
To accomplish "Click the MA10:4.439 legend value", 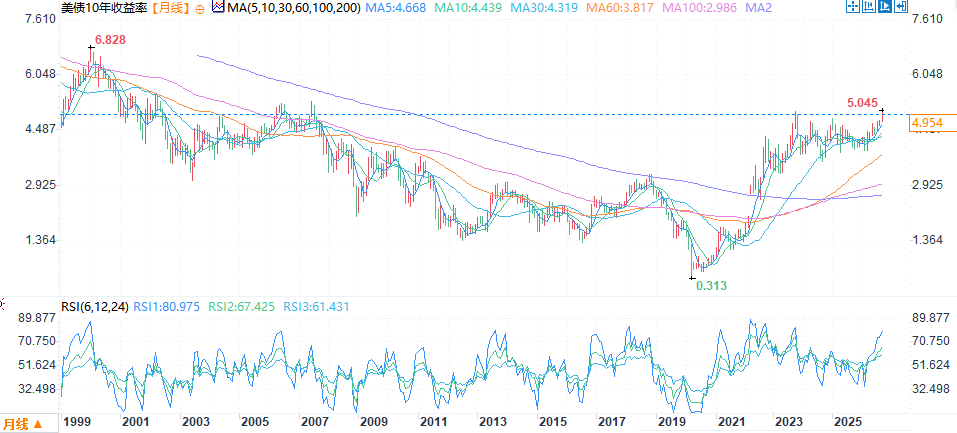I will click(469, 8).
